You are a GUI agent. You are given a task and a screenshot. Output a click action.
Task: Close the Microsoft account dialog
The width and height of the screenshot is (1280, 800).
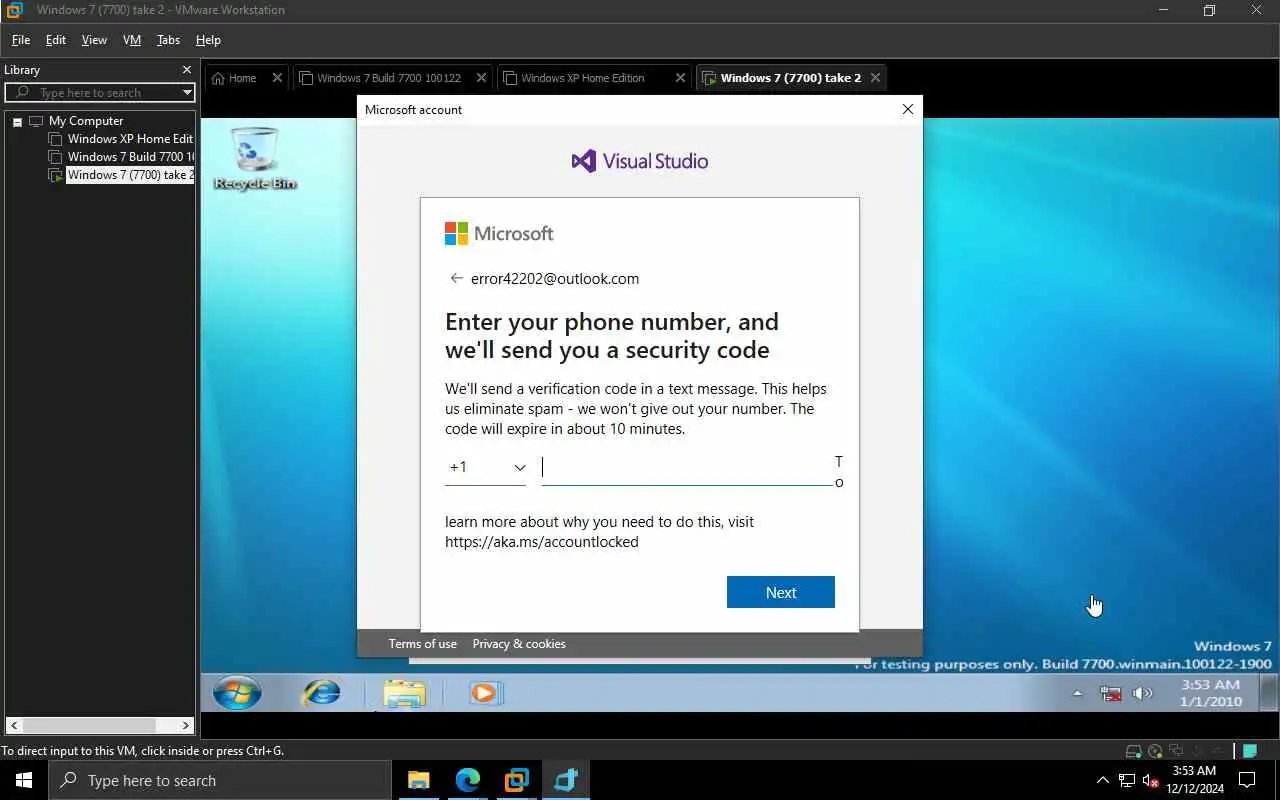[x=908, y=109]
